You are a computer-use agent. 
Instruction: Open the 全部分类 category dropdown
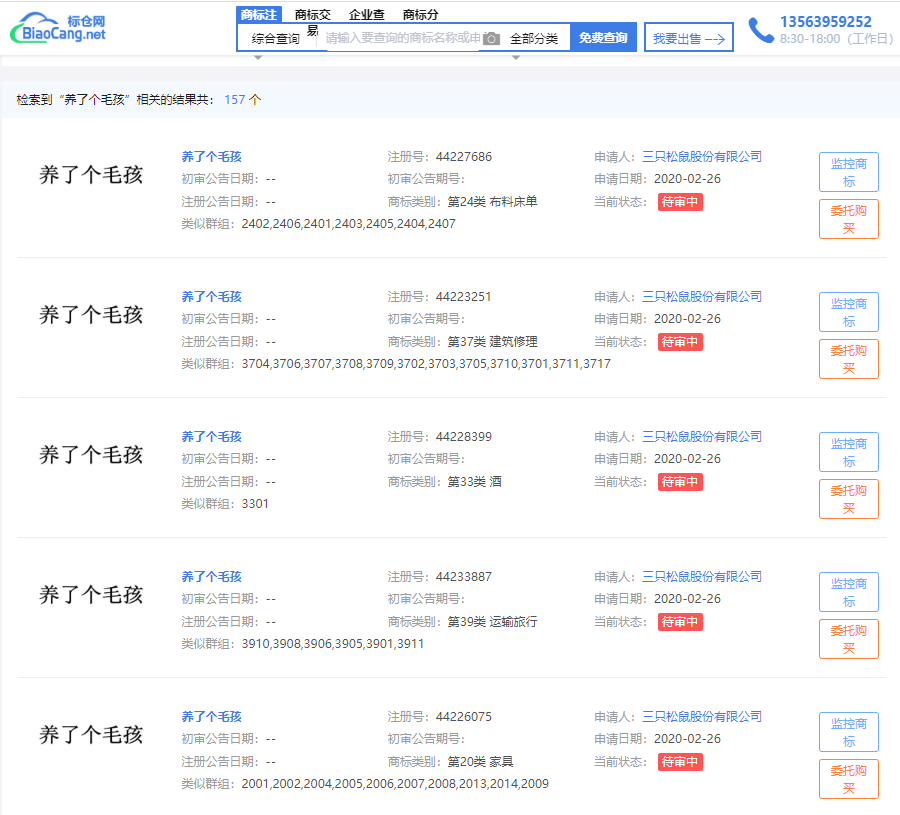[x=534, y=38]
